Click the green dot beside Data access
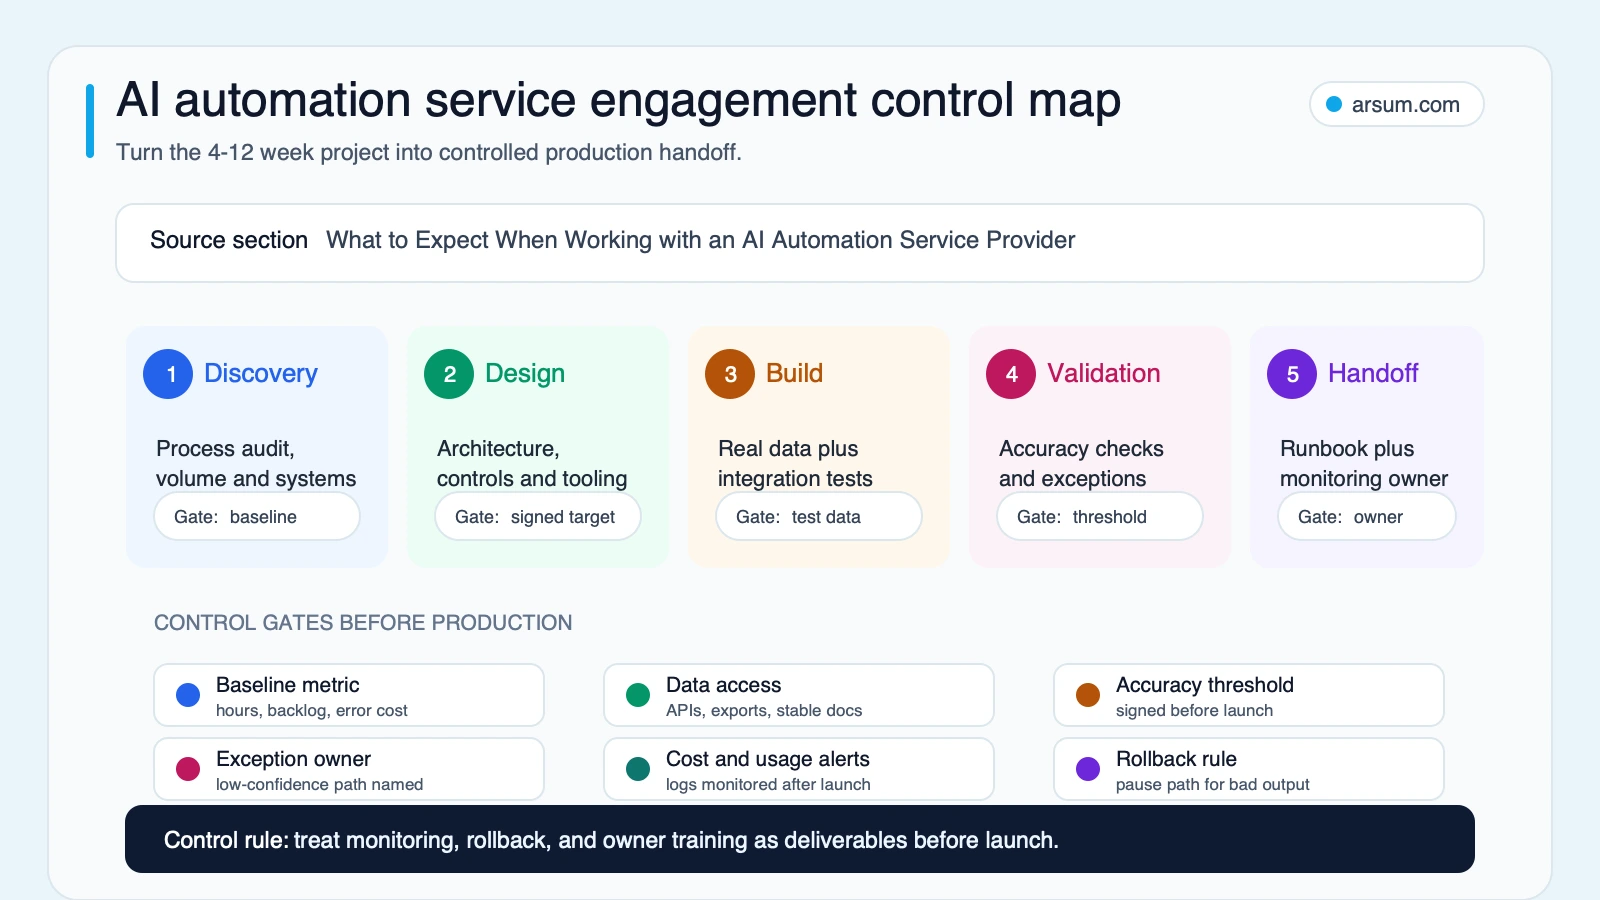This screenshot has height=900, width=1600. click(638, 695)
